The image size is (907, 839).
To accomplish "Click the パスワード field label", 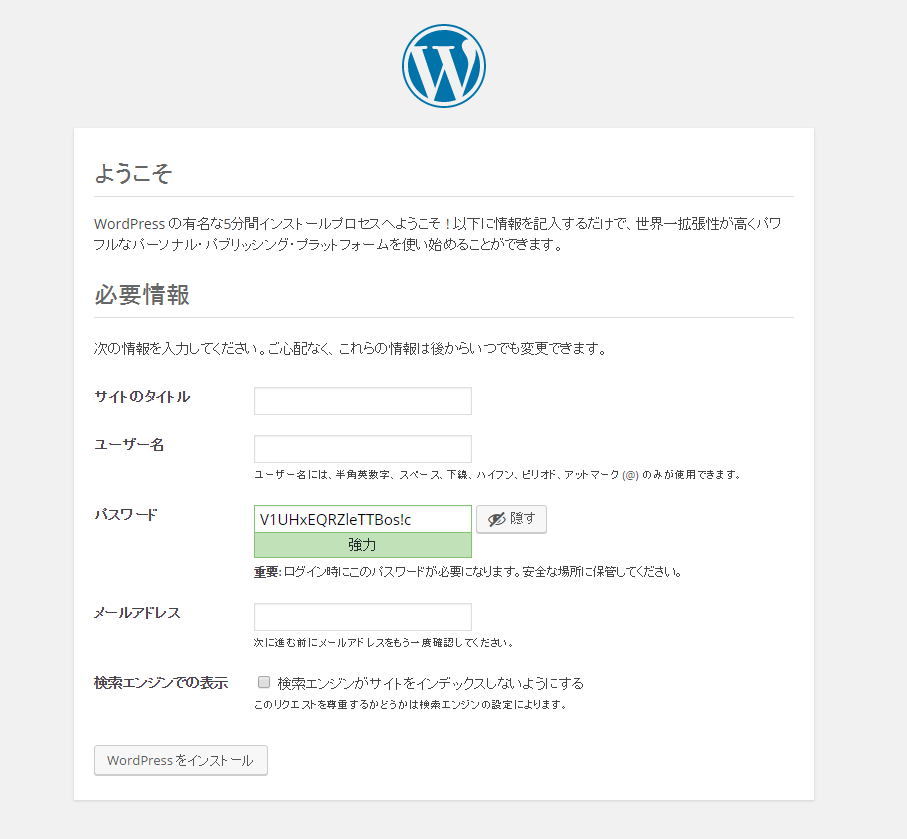I will tap(126, 515).
